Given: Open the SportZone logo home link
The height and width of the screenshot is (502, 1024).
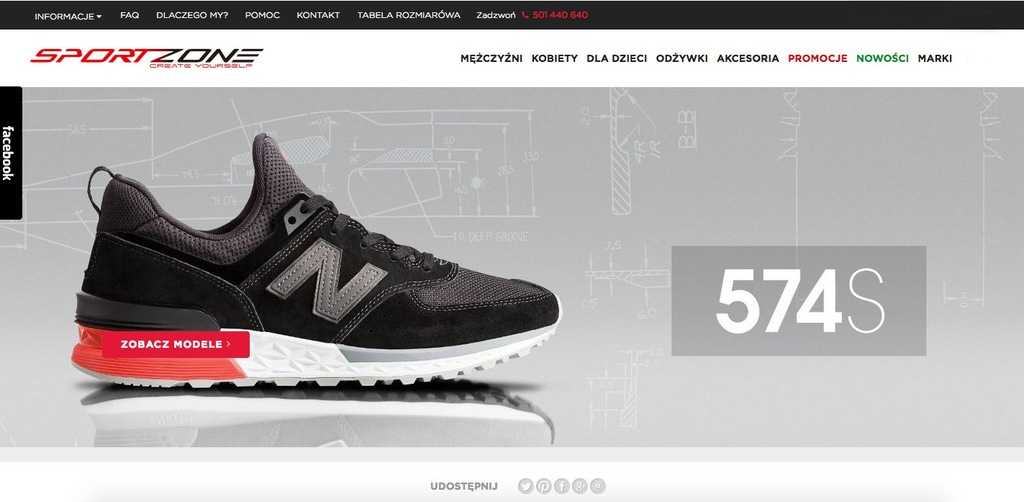Looking at the screenshot, I should (146, 57).
